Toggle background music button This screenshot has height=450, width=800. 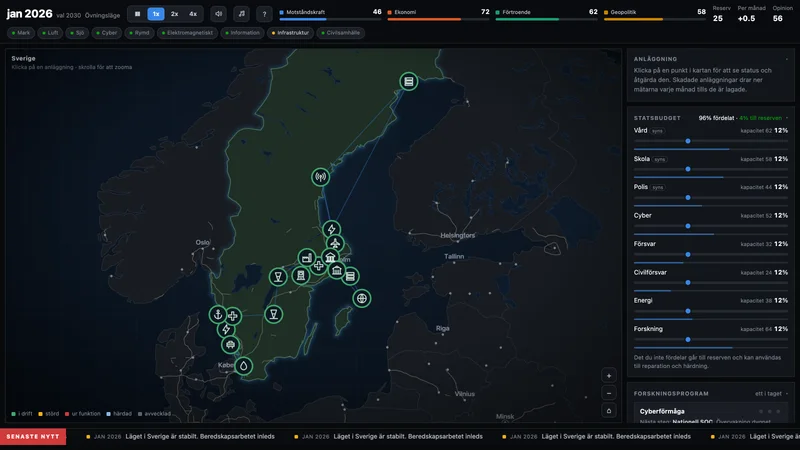click(242, 14)
